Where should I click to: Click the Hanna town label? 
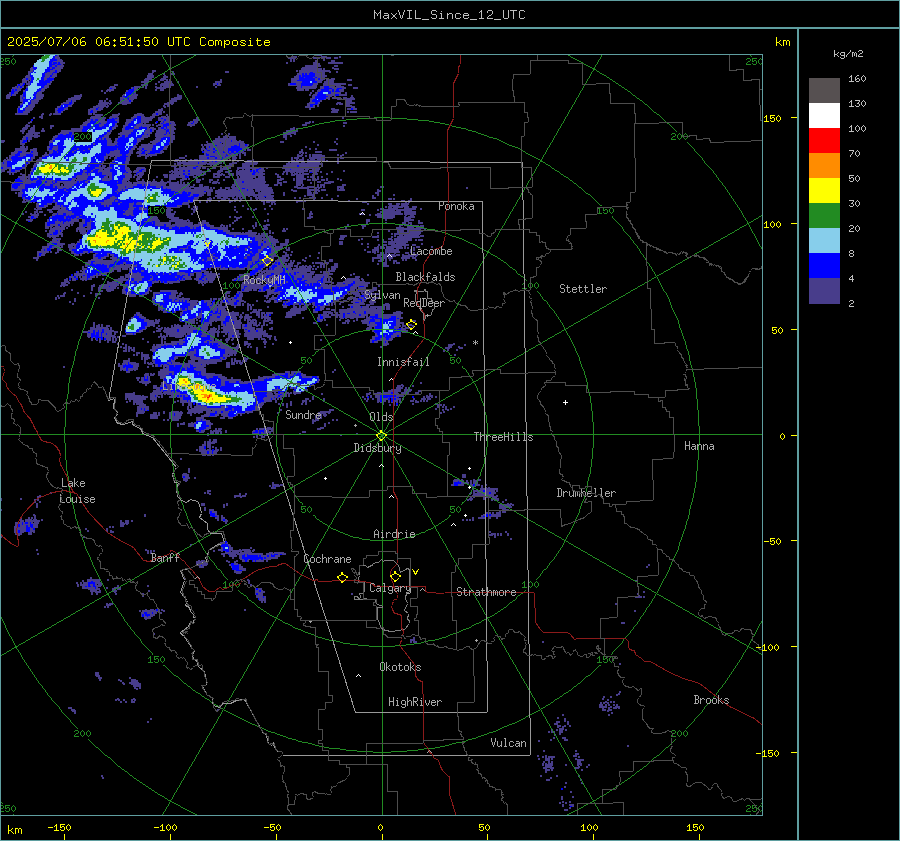click(x=699, y=446)
